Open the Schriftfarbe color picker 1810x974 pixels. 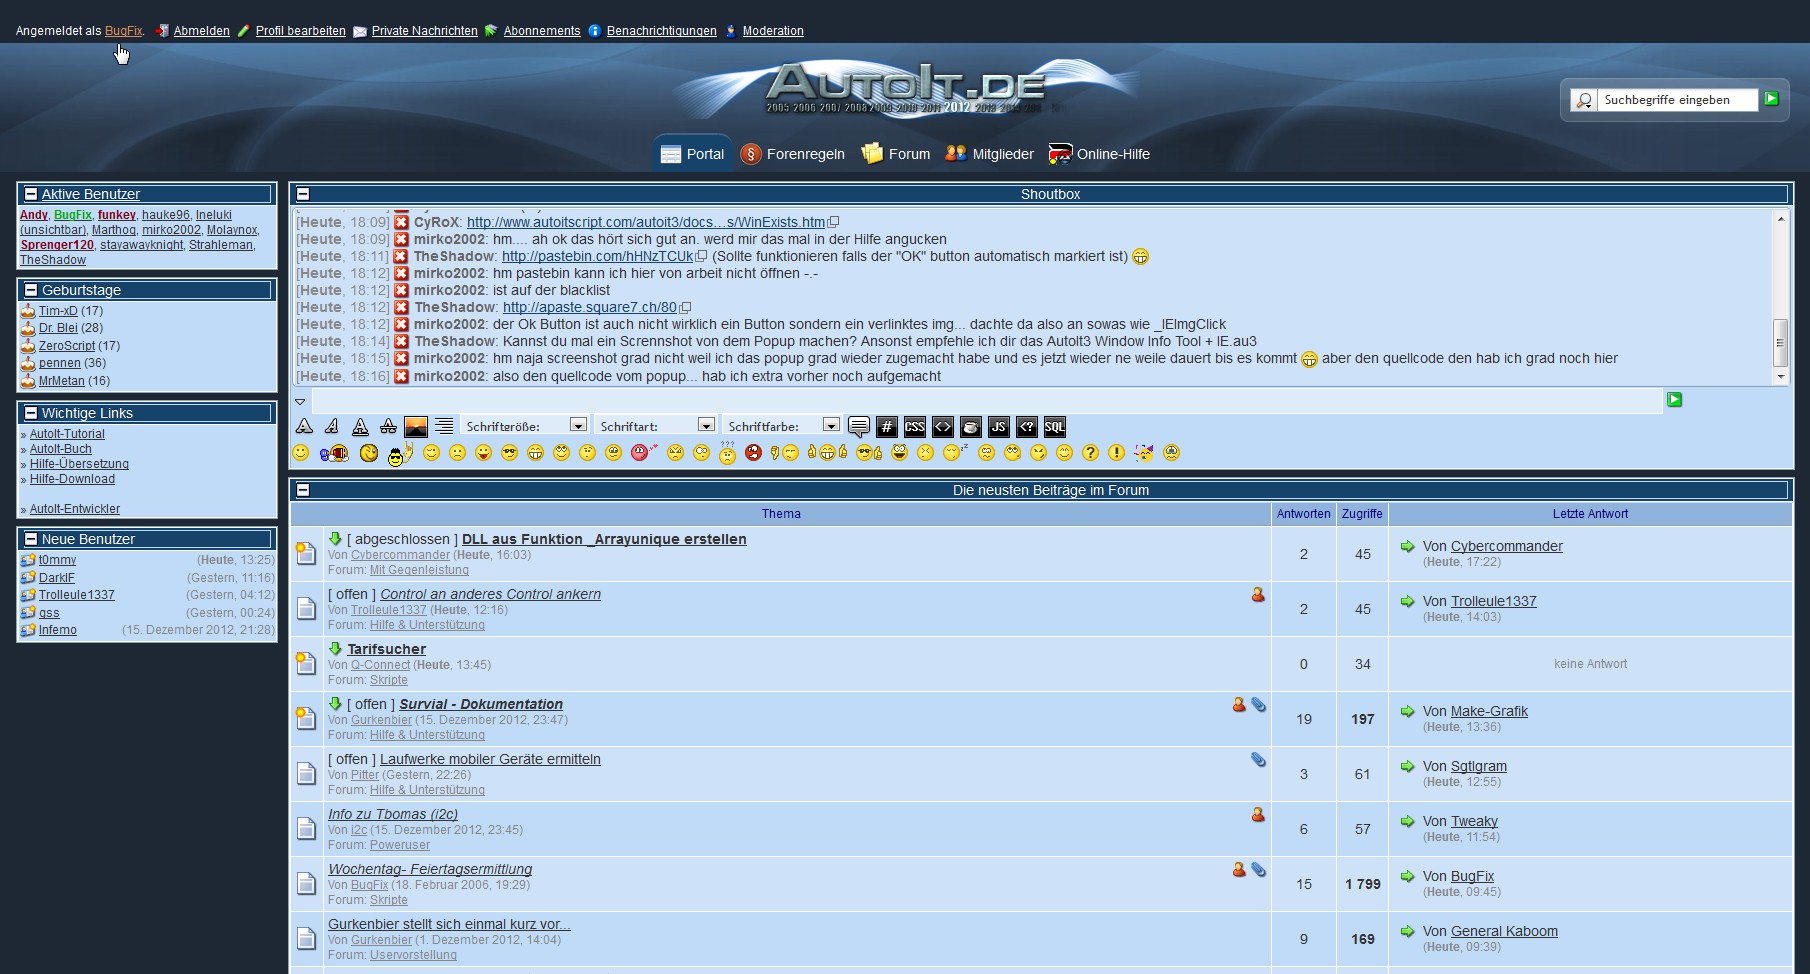[x=830, y=426]
